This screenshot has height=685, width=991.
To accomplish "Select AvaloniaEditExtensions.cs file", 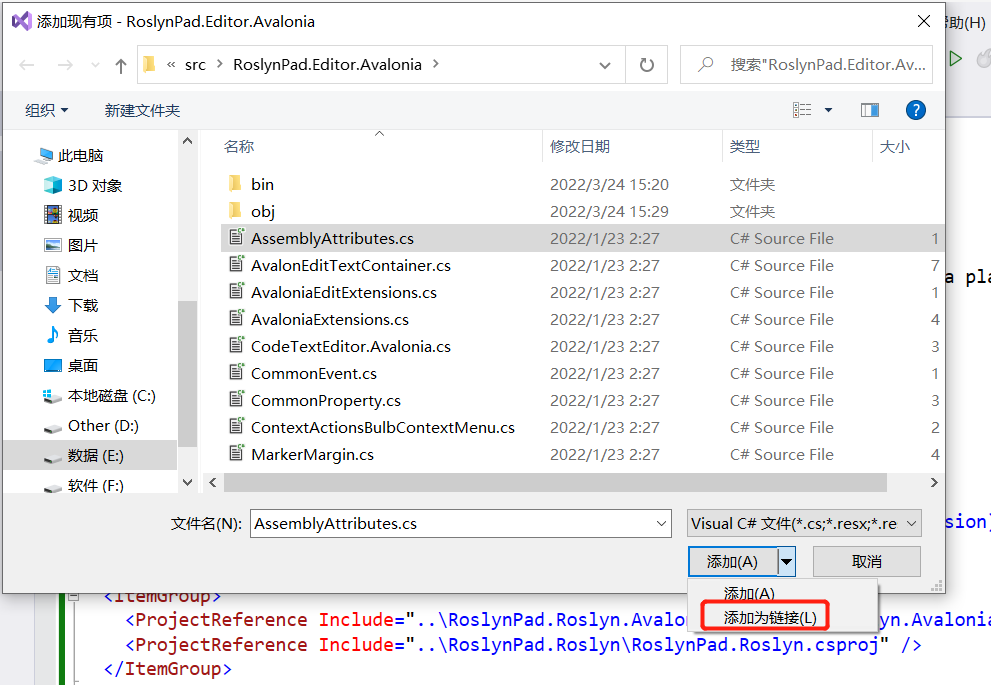I will coord(344,293).
